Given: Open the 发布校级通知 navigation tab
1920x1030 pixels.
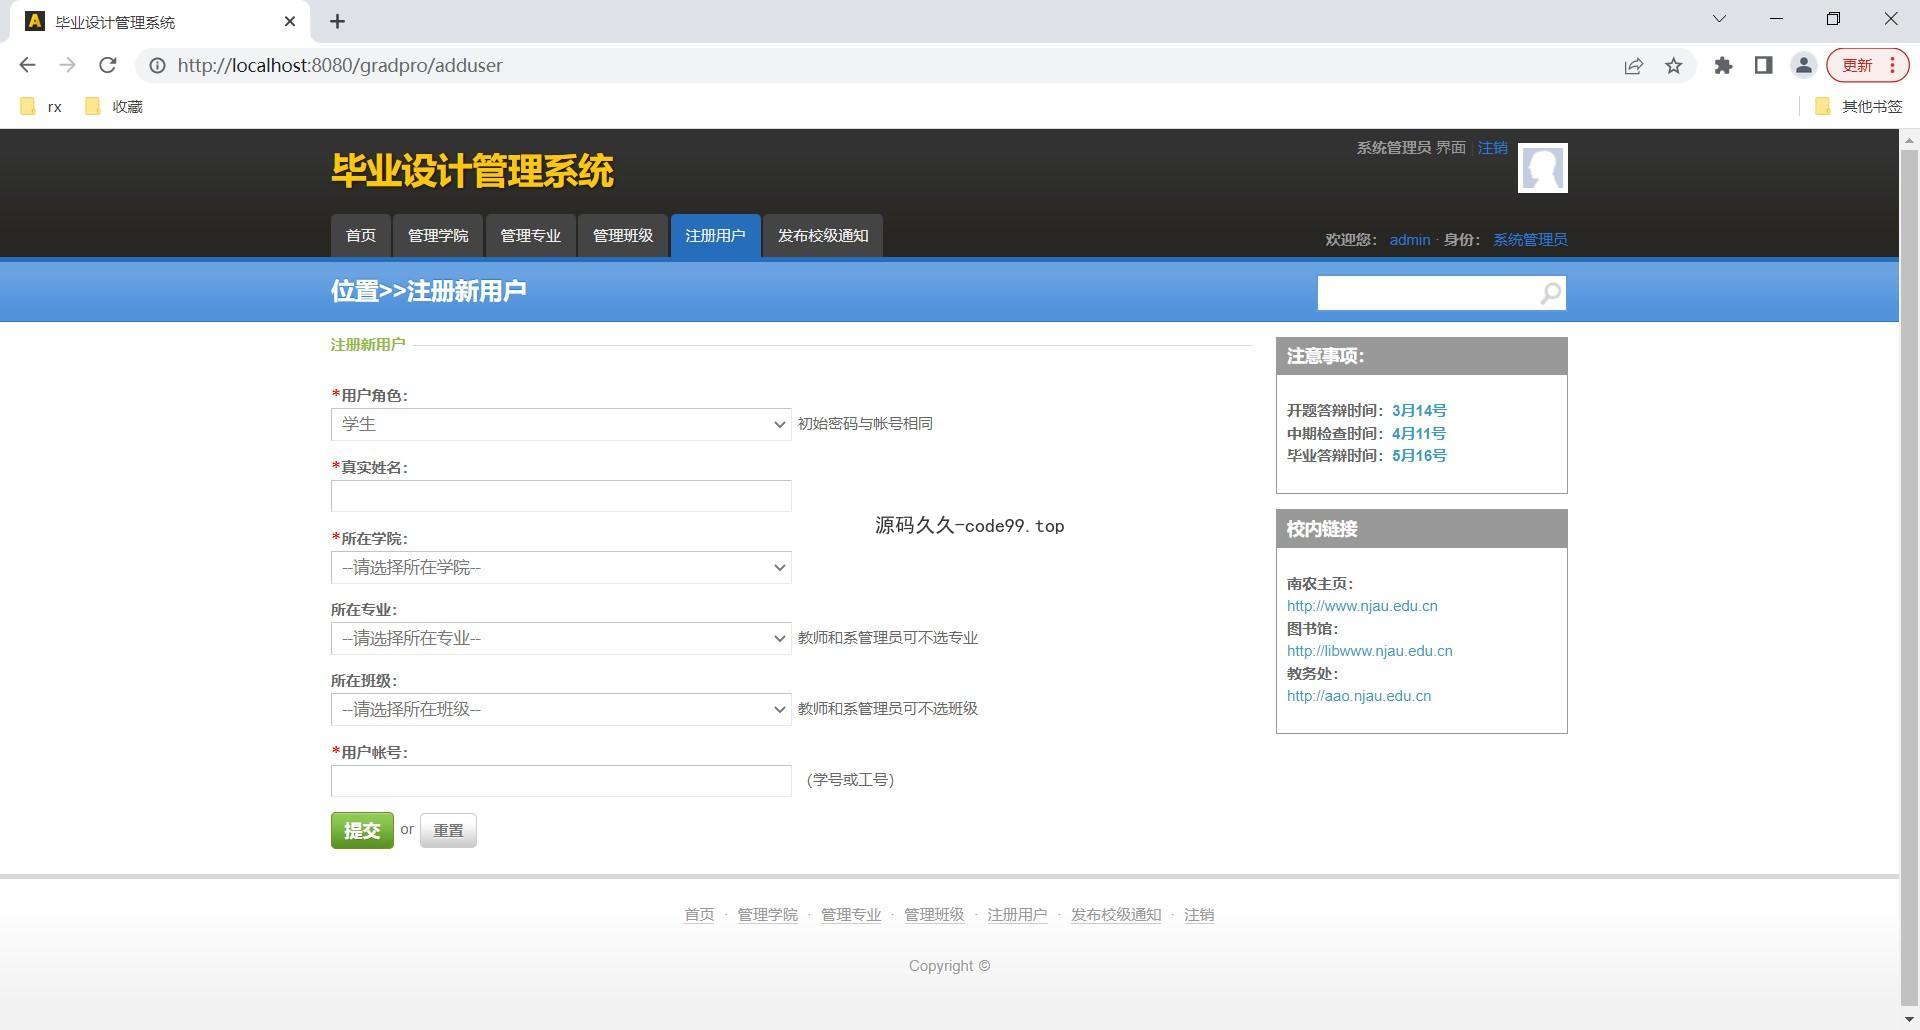Looking at the screenshot, I should (823, 236).
